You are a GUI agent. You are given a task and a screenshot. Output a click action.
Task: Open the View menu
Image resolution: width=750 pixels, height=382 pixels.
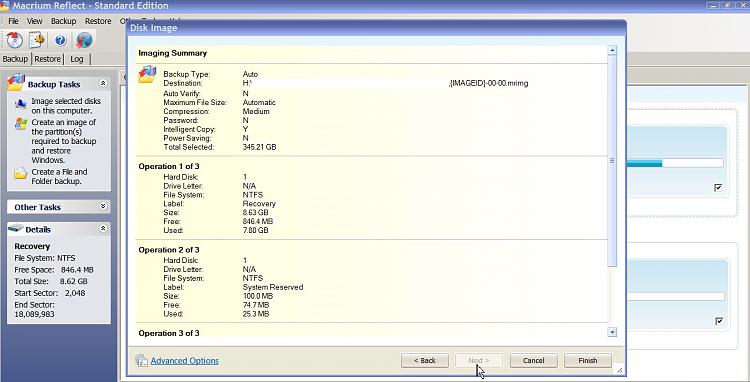point(34,21)
